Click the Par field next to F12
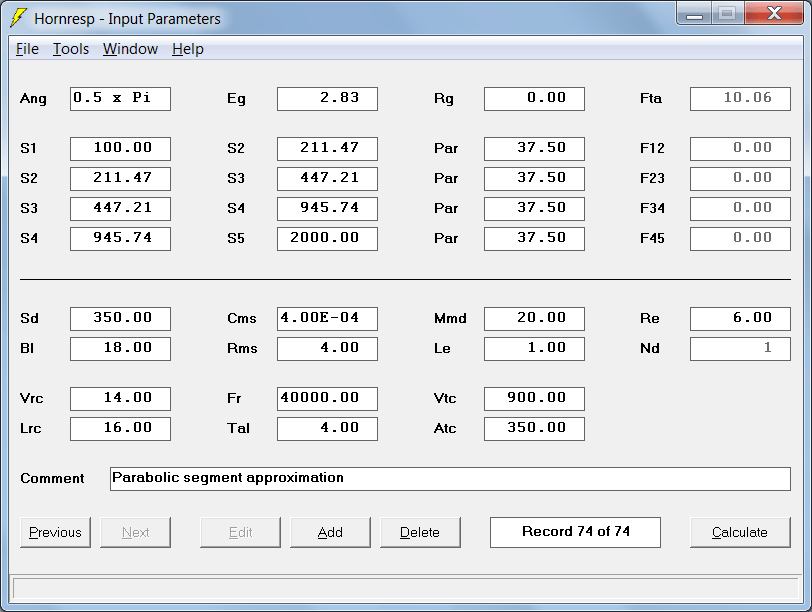 click(x=534, y=149)
